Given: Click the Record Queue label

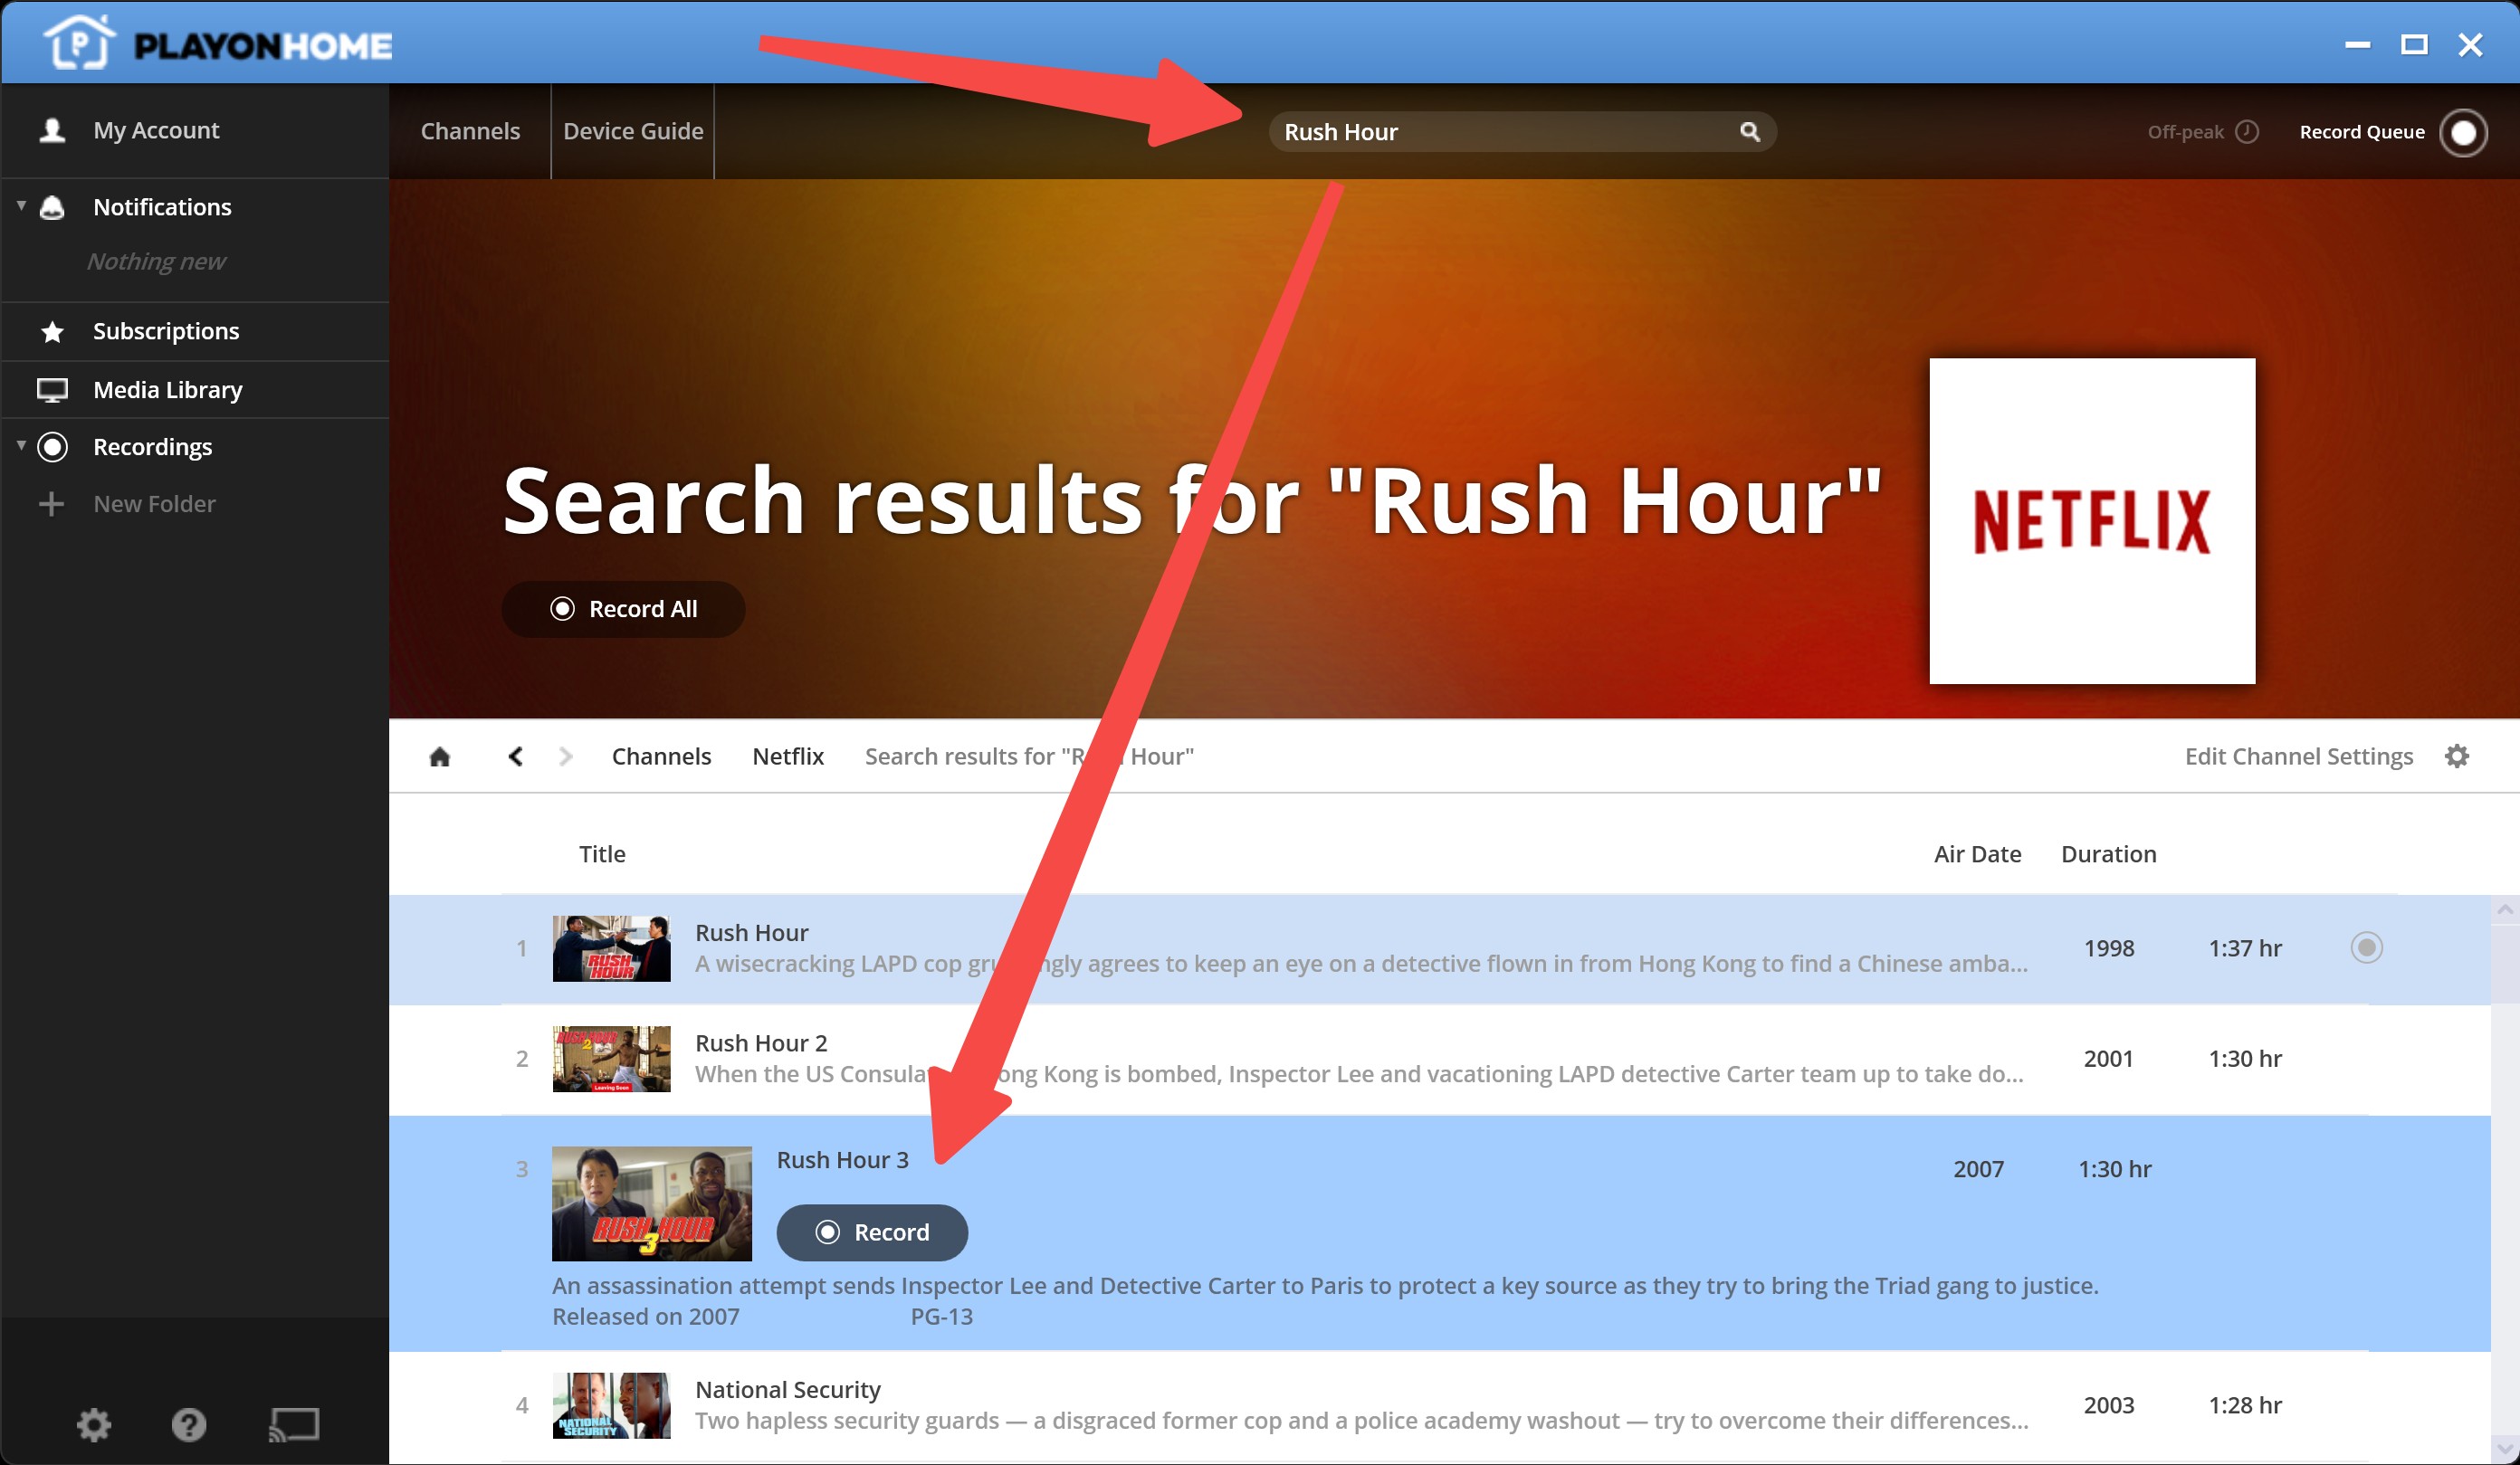Looking at the screenshot, I should (x=2361, y=132).
